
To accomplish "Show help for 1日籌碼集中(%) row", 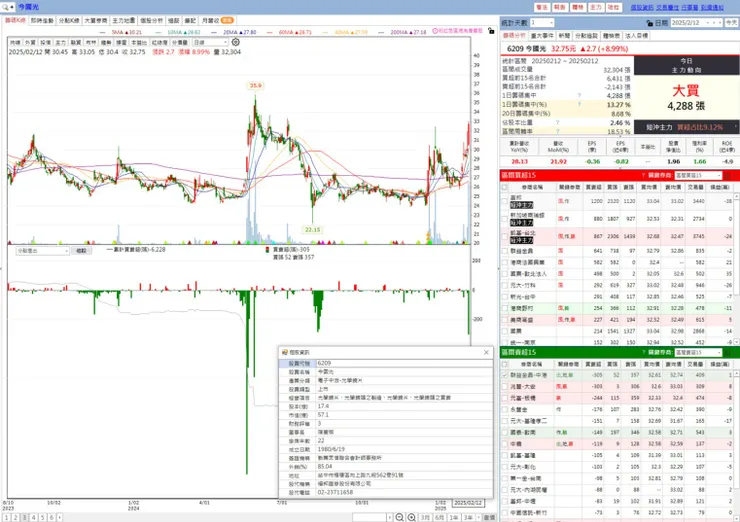I will click(x=579, y=104).
